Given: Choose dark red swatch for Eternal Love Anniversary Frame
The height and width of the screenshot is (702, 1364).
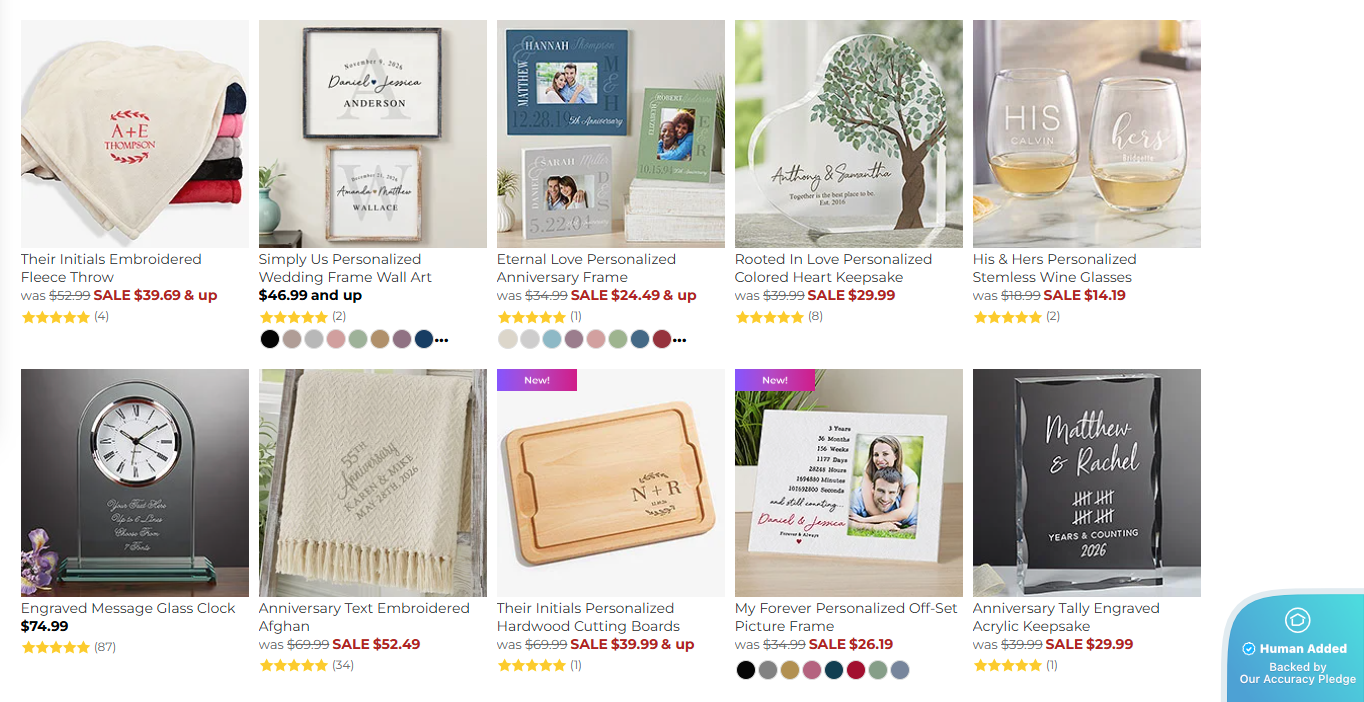Looking at the screenshot, I should 662,339.
